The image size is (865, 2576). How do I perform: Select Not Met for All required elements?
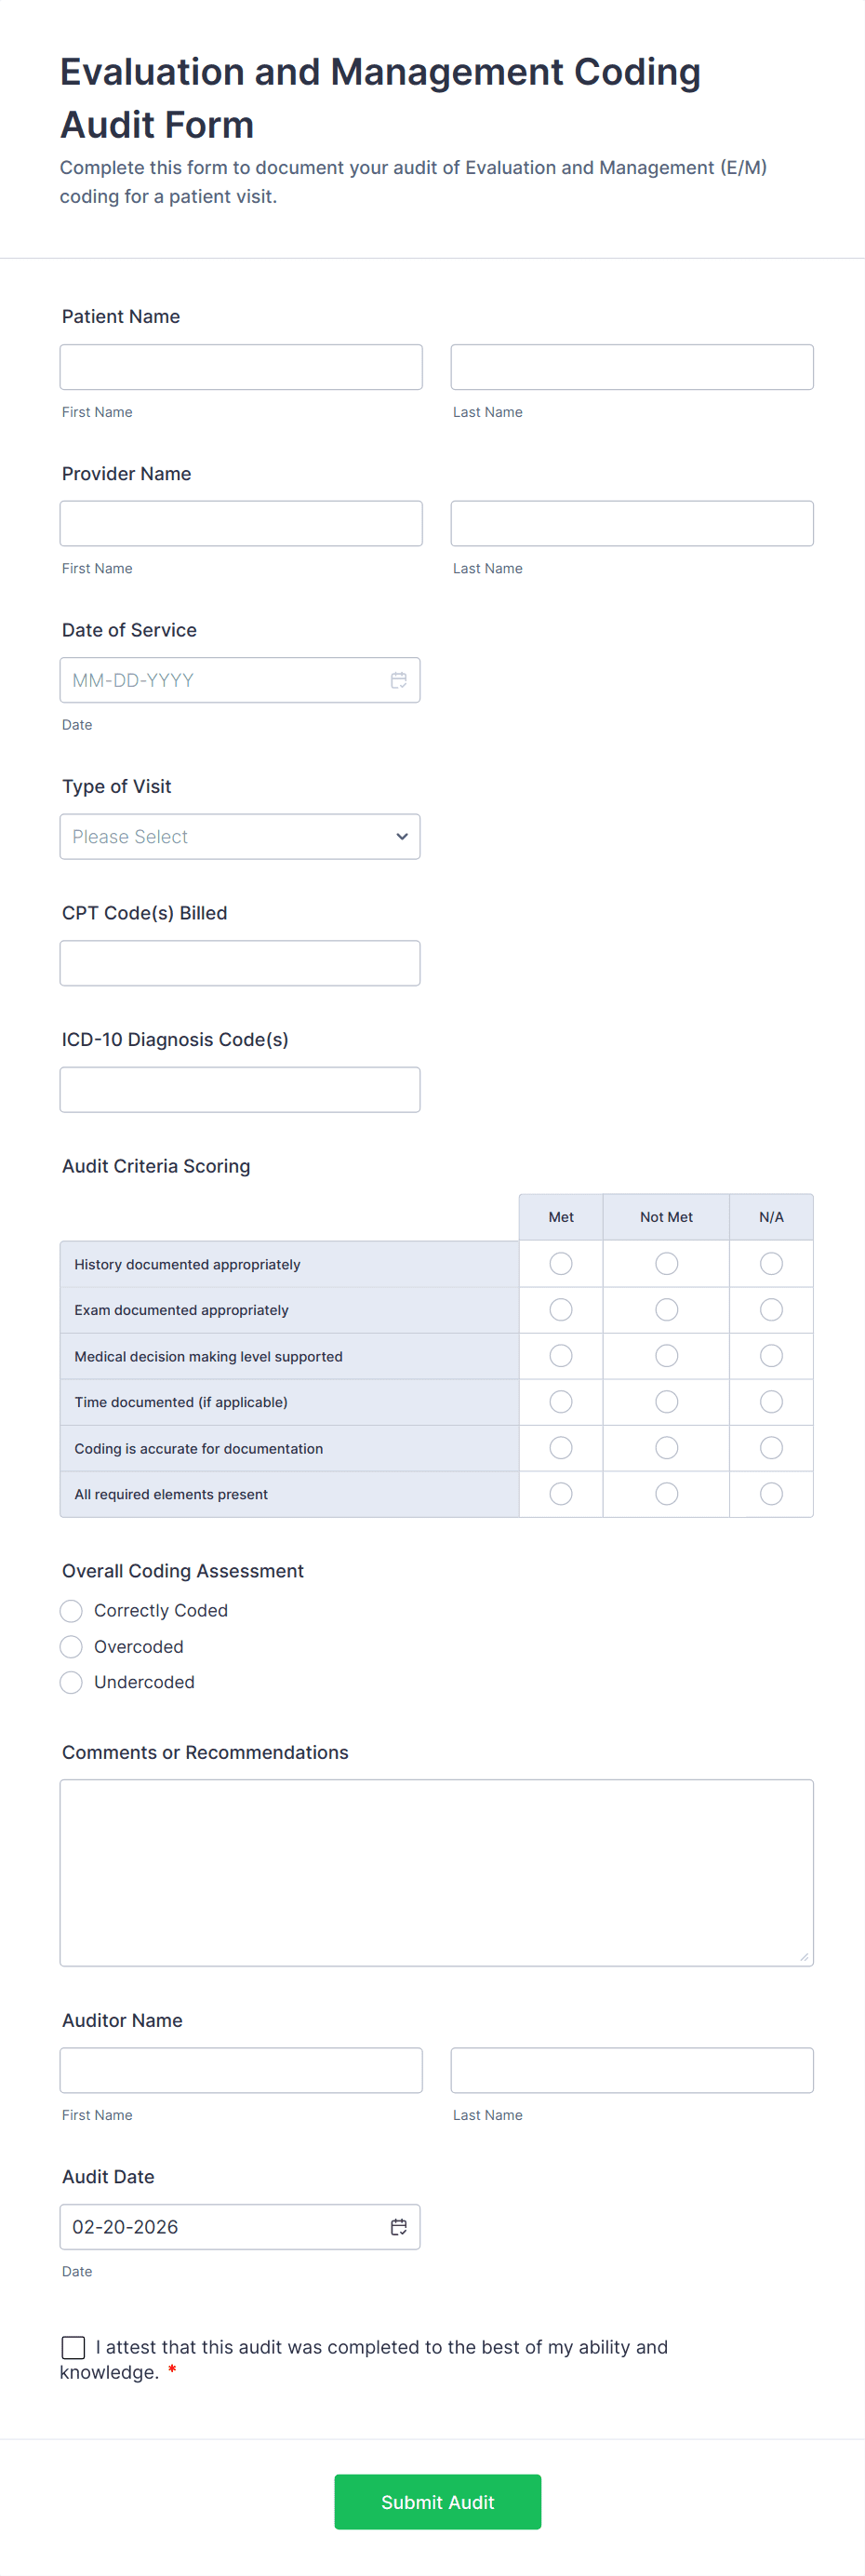coord(666,1494)
